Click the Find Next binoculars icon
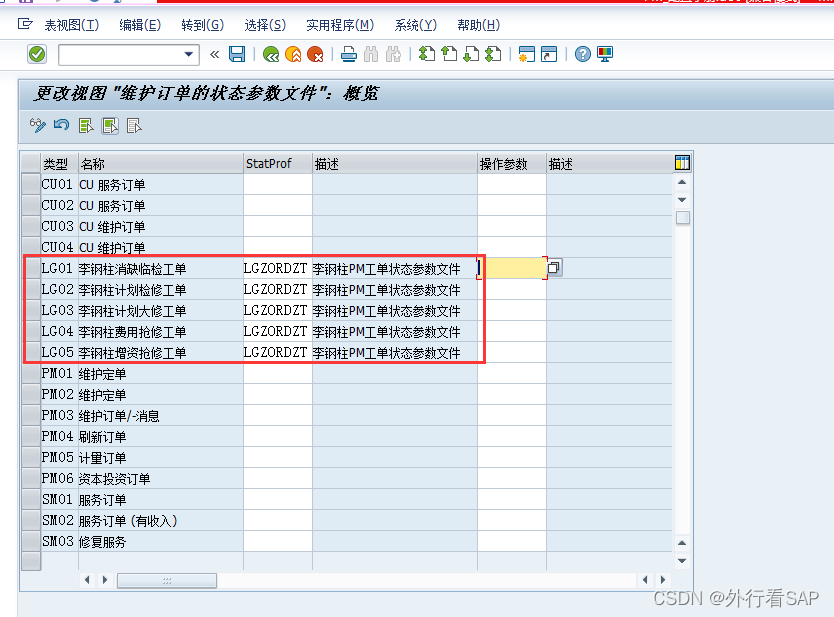The width and height of the screenshot is (834, 617). (394, 54)
